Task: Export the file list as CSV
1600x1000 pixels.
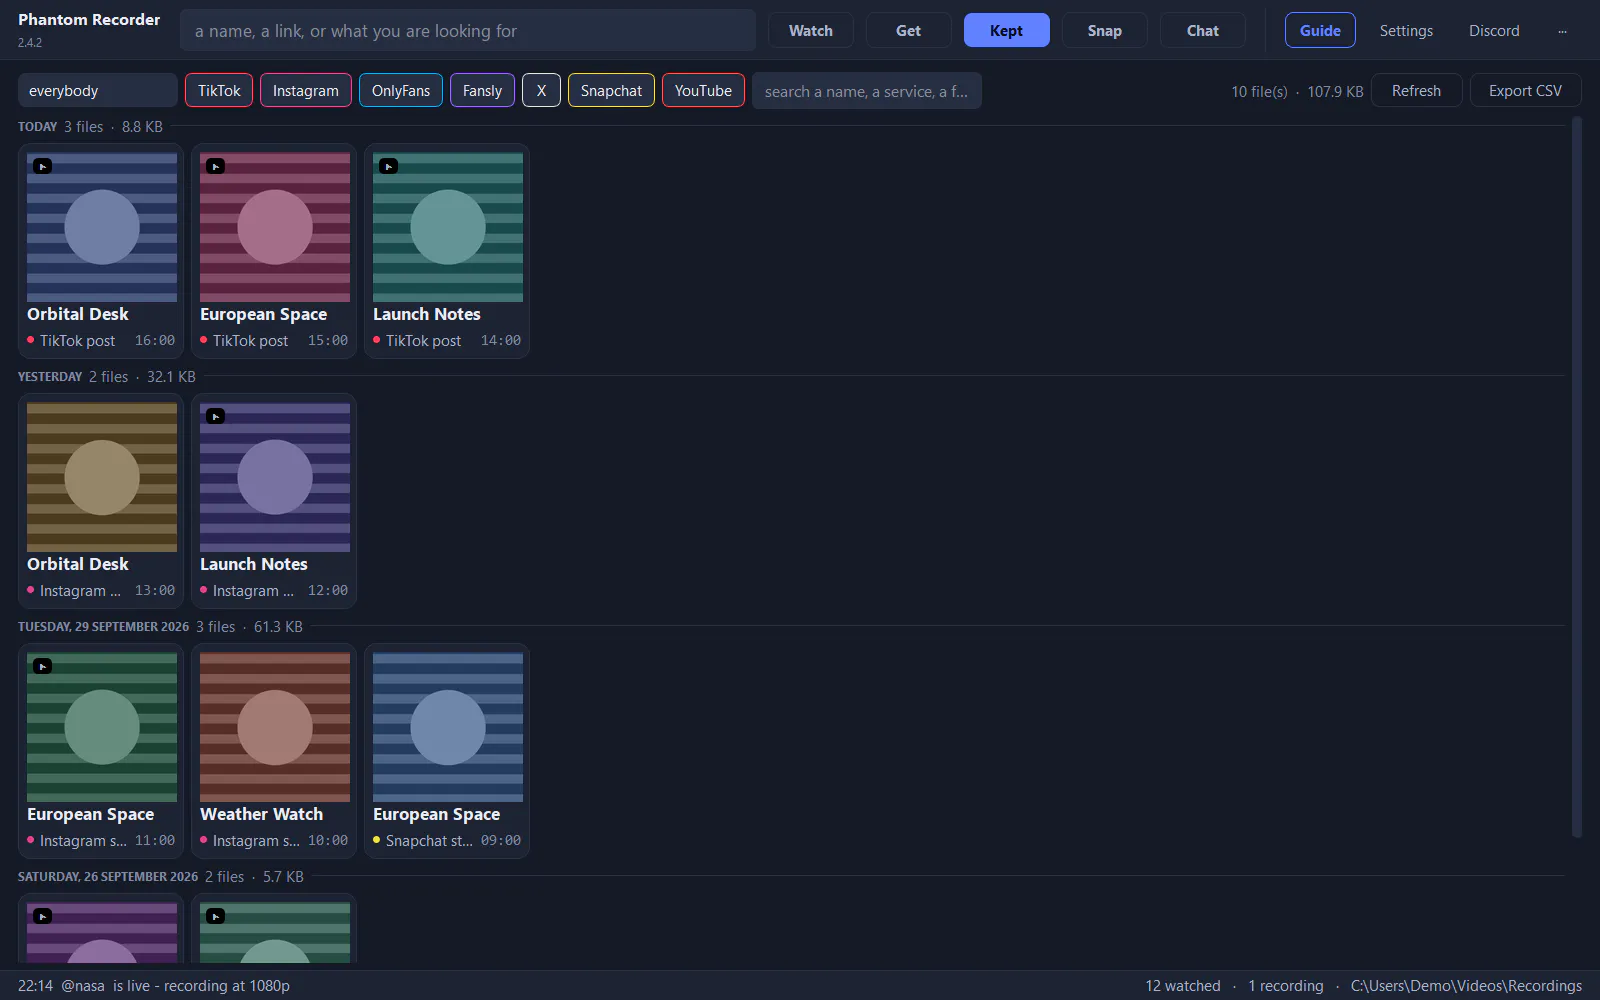Action: (x=1525, y=91)
